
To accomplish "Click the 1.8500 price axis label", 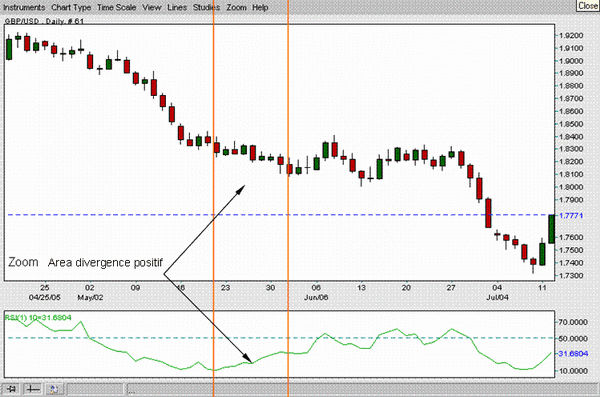I will [x=571, y=124].
